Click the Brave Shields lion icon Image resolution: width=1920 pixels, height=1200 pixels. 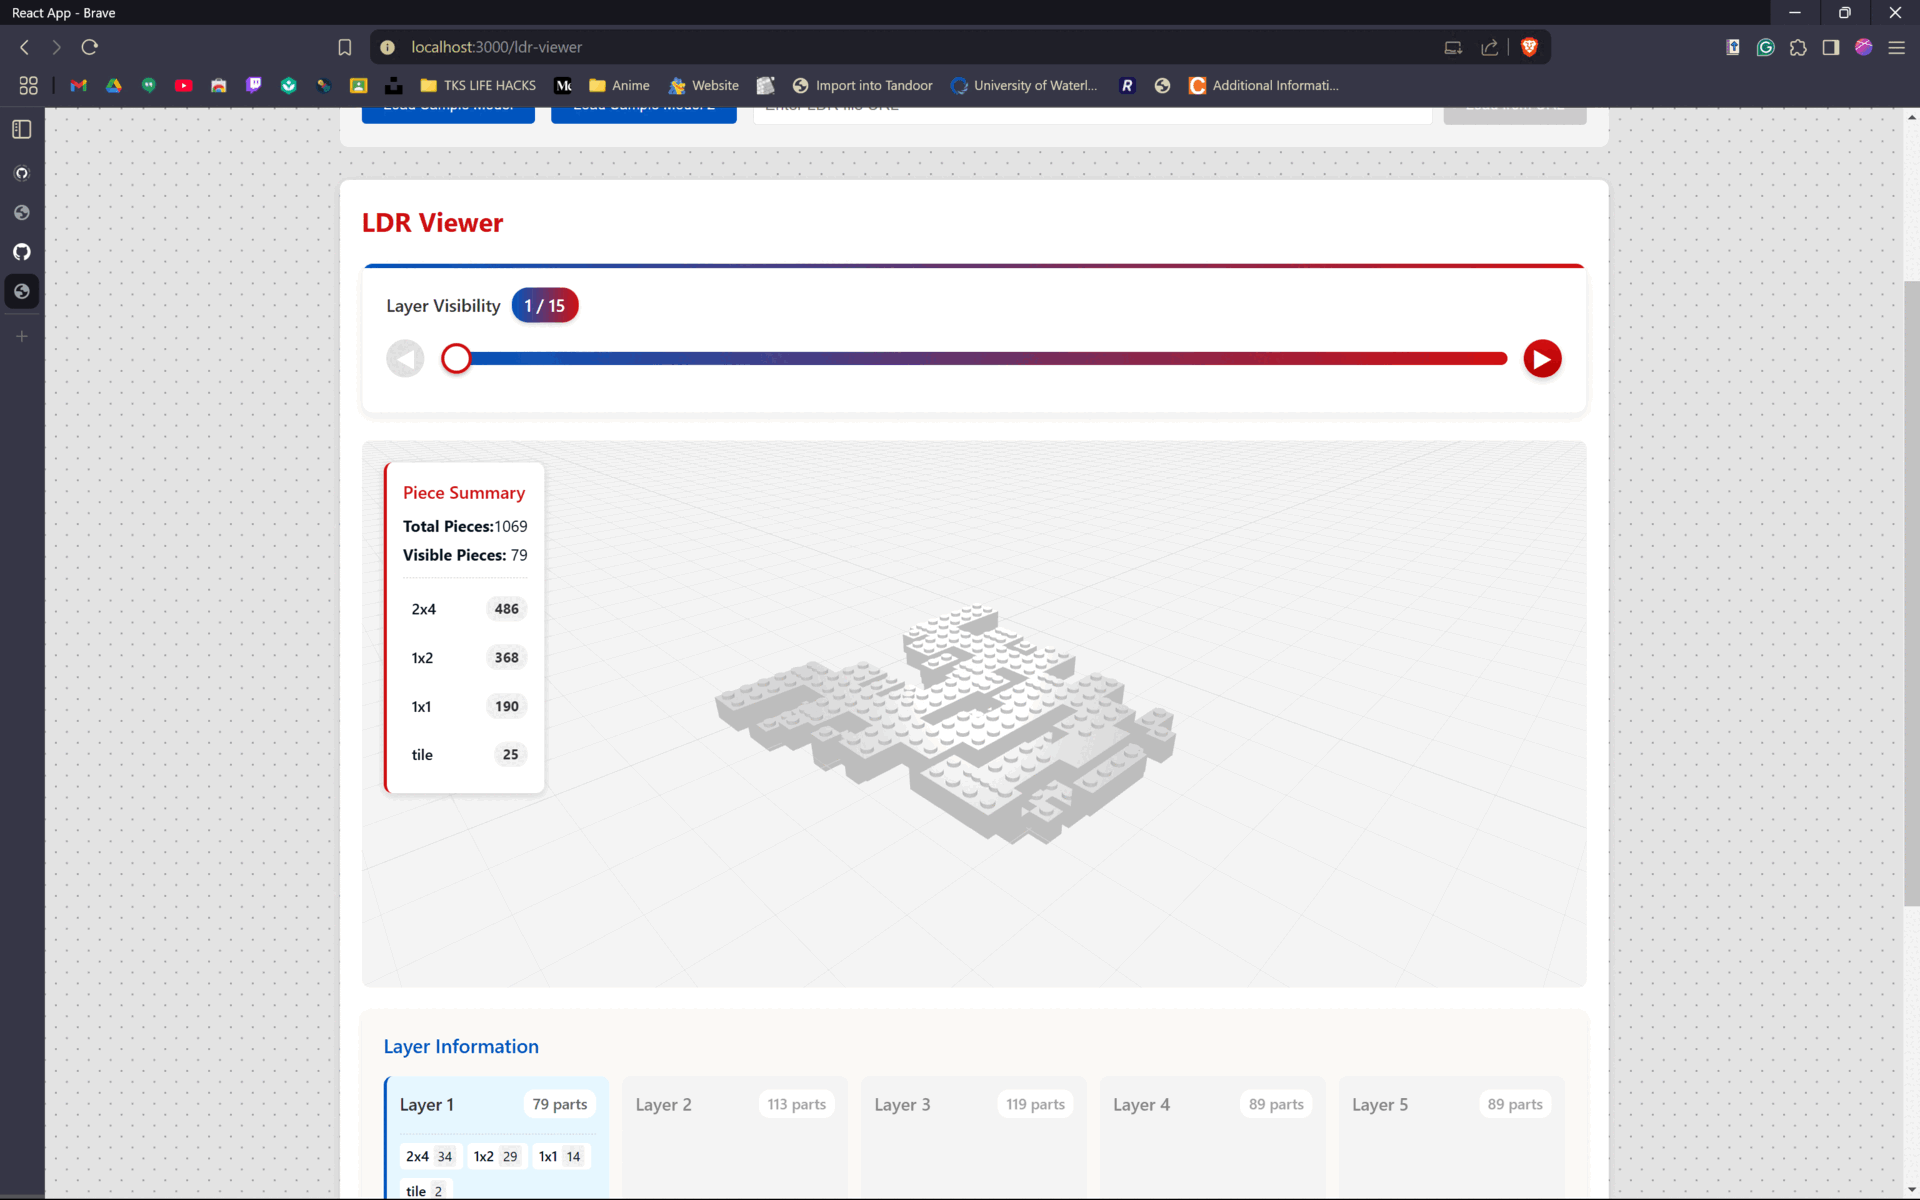point(1528,47)
